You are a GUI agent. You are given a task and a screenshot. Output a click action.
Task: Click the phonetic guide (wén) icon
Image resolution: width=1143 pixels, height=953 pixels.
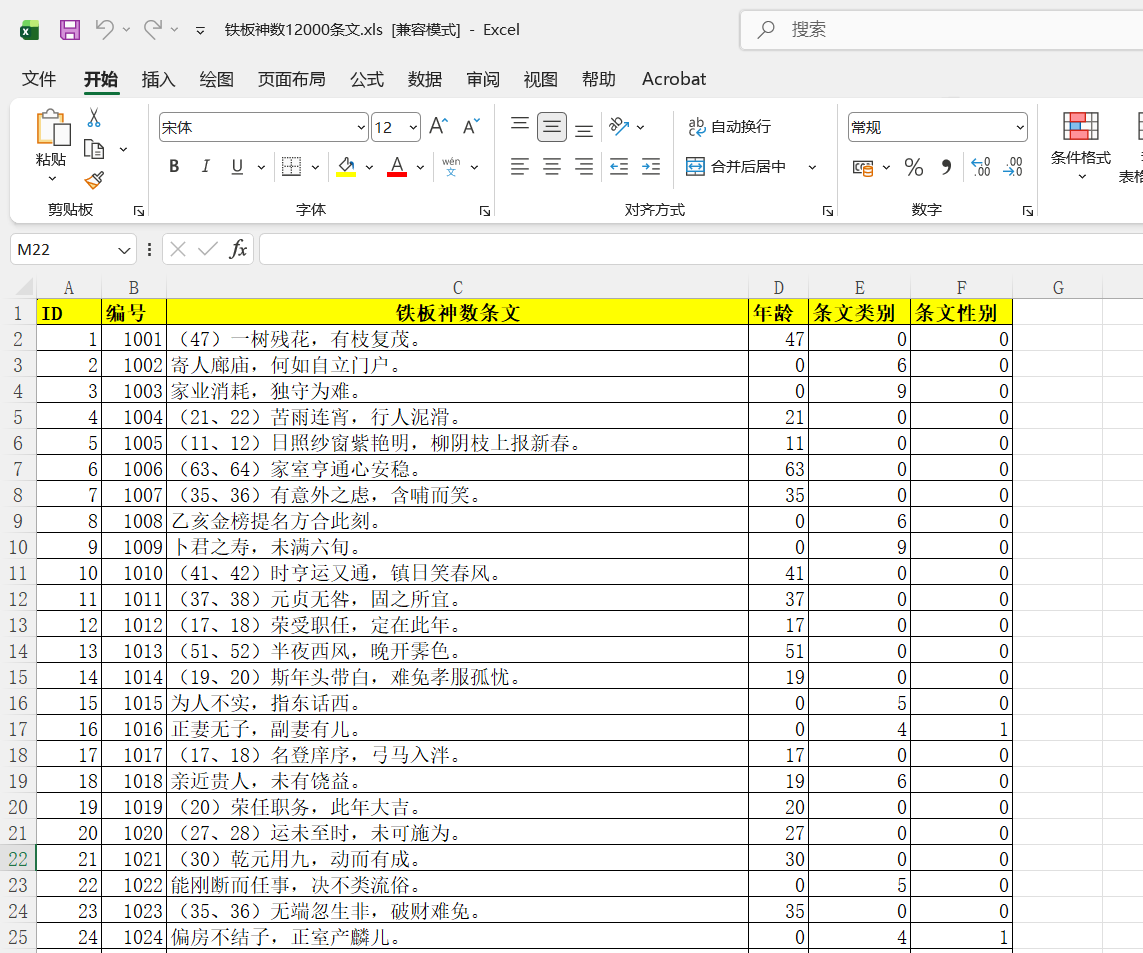pos(451,167)
